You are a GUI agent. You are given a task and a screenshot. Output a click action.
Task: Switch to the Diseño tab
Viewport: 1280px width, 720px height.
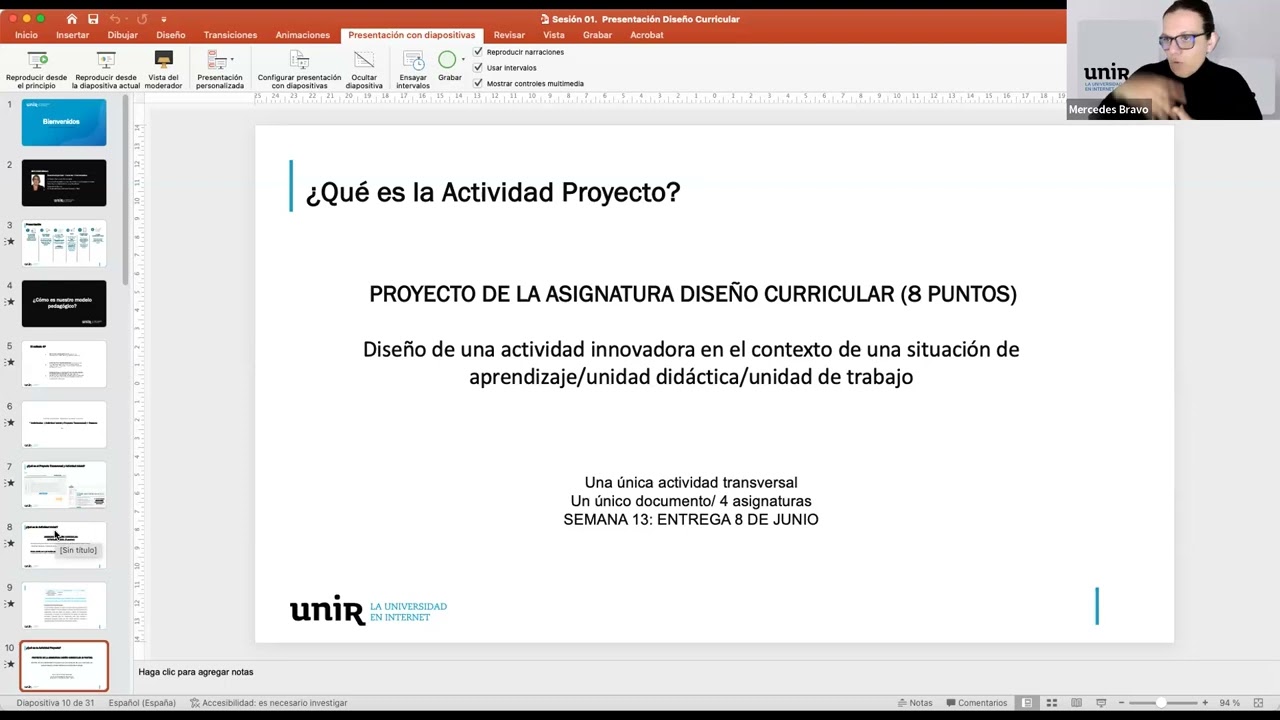tap(170, 35)
